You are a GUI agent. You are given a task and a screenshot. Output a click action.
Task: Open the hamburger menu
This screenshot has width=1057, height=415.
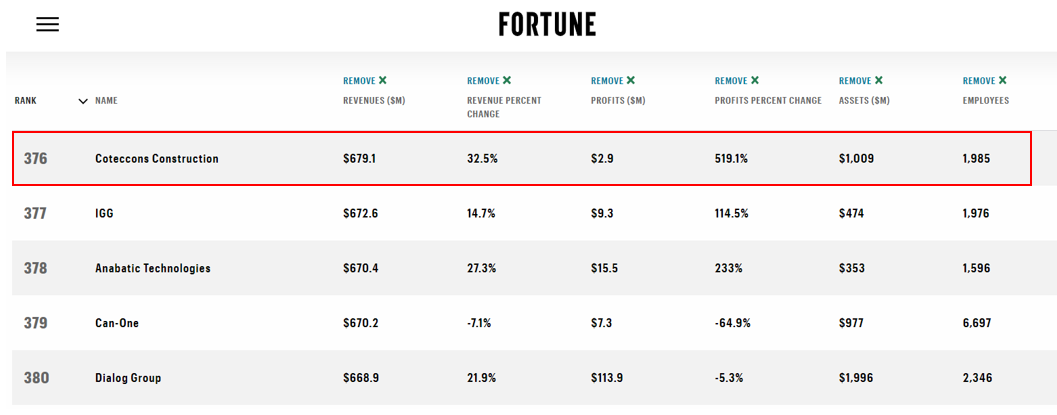pos(47,25)
